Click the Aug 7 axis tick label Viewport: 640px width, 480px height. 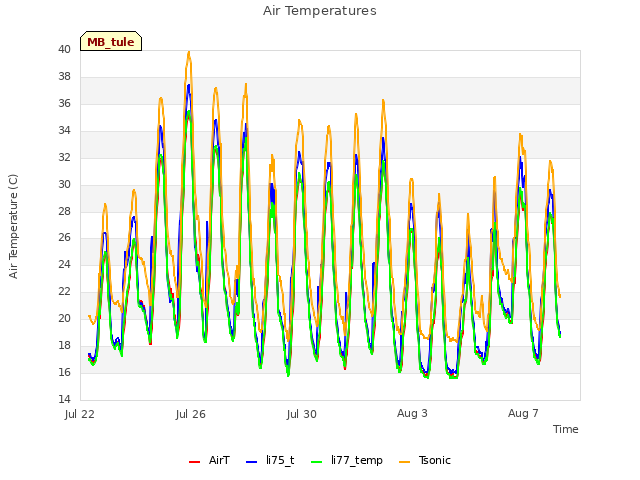click(x=523, y=413)
